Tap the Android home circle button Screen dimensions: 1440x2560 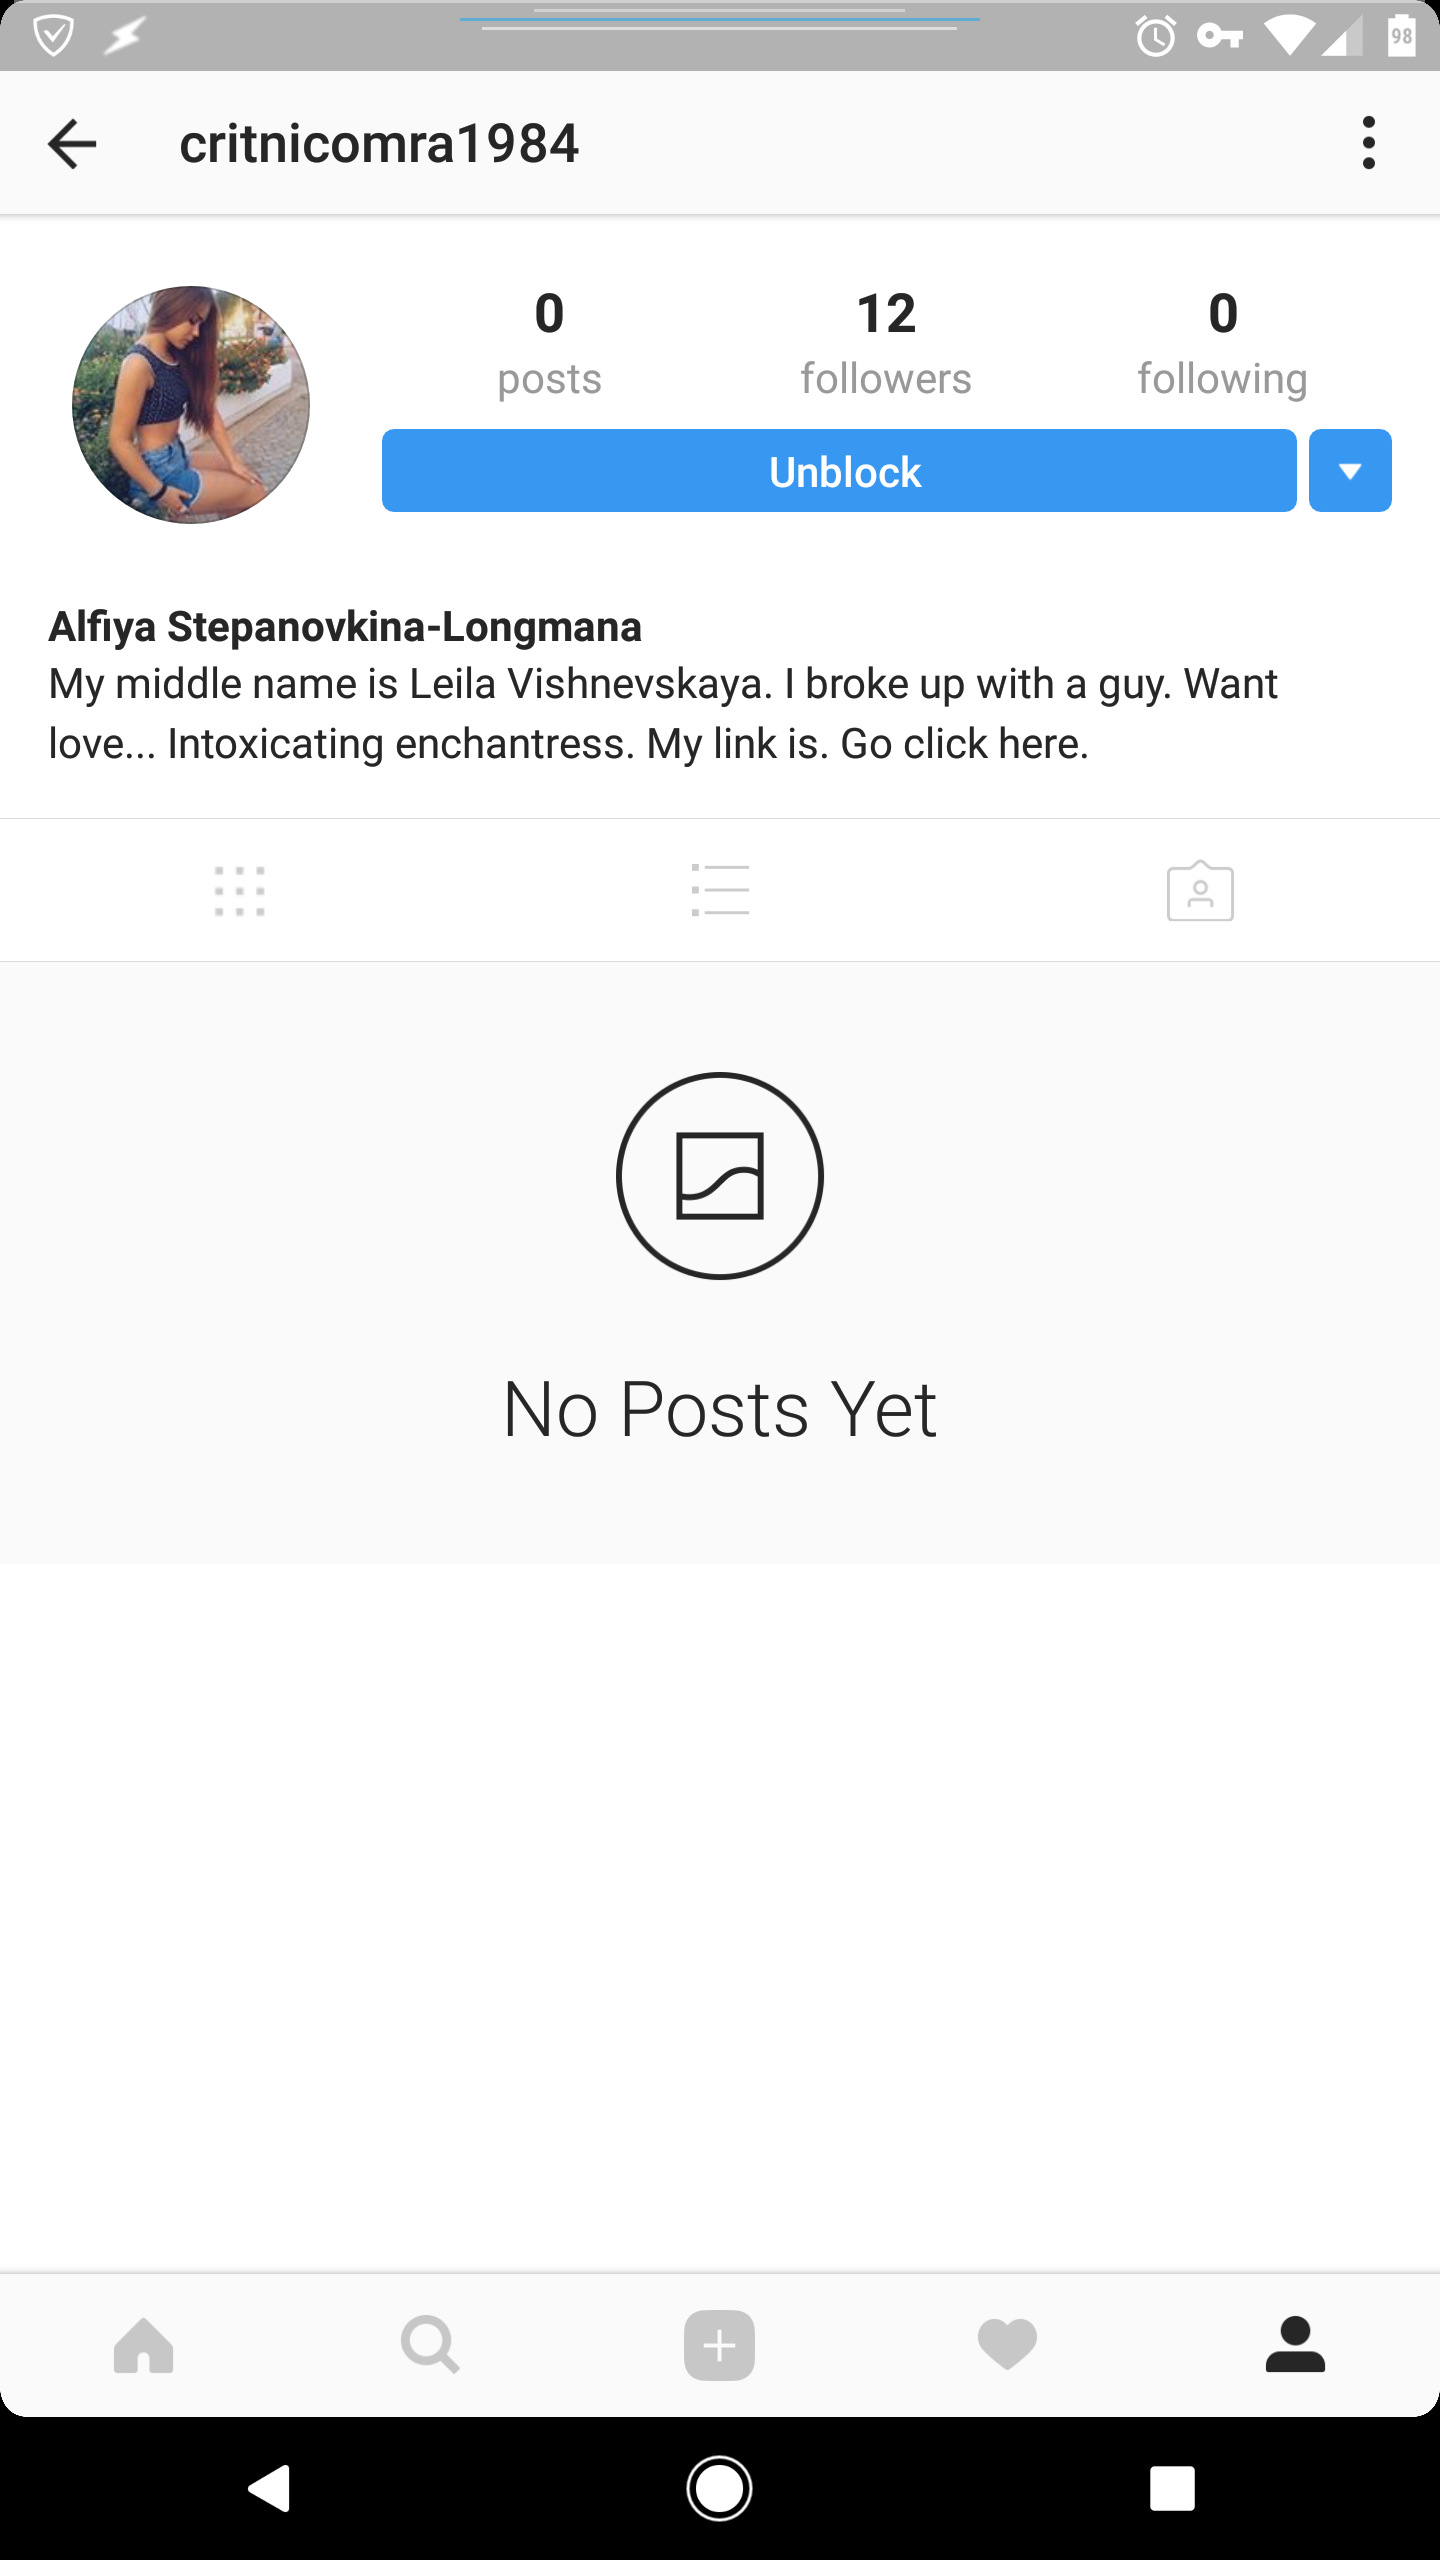(719, 2488)
